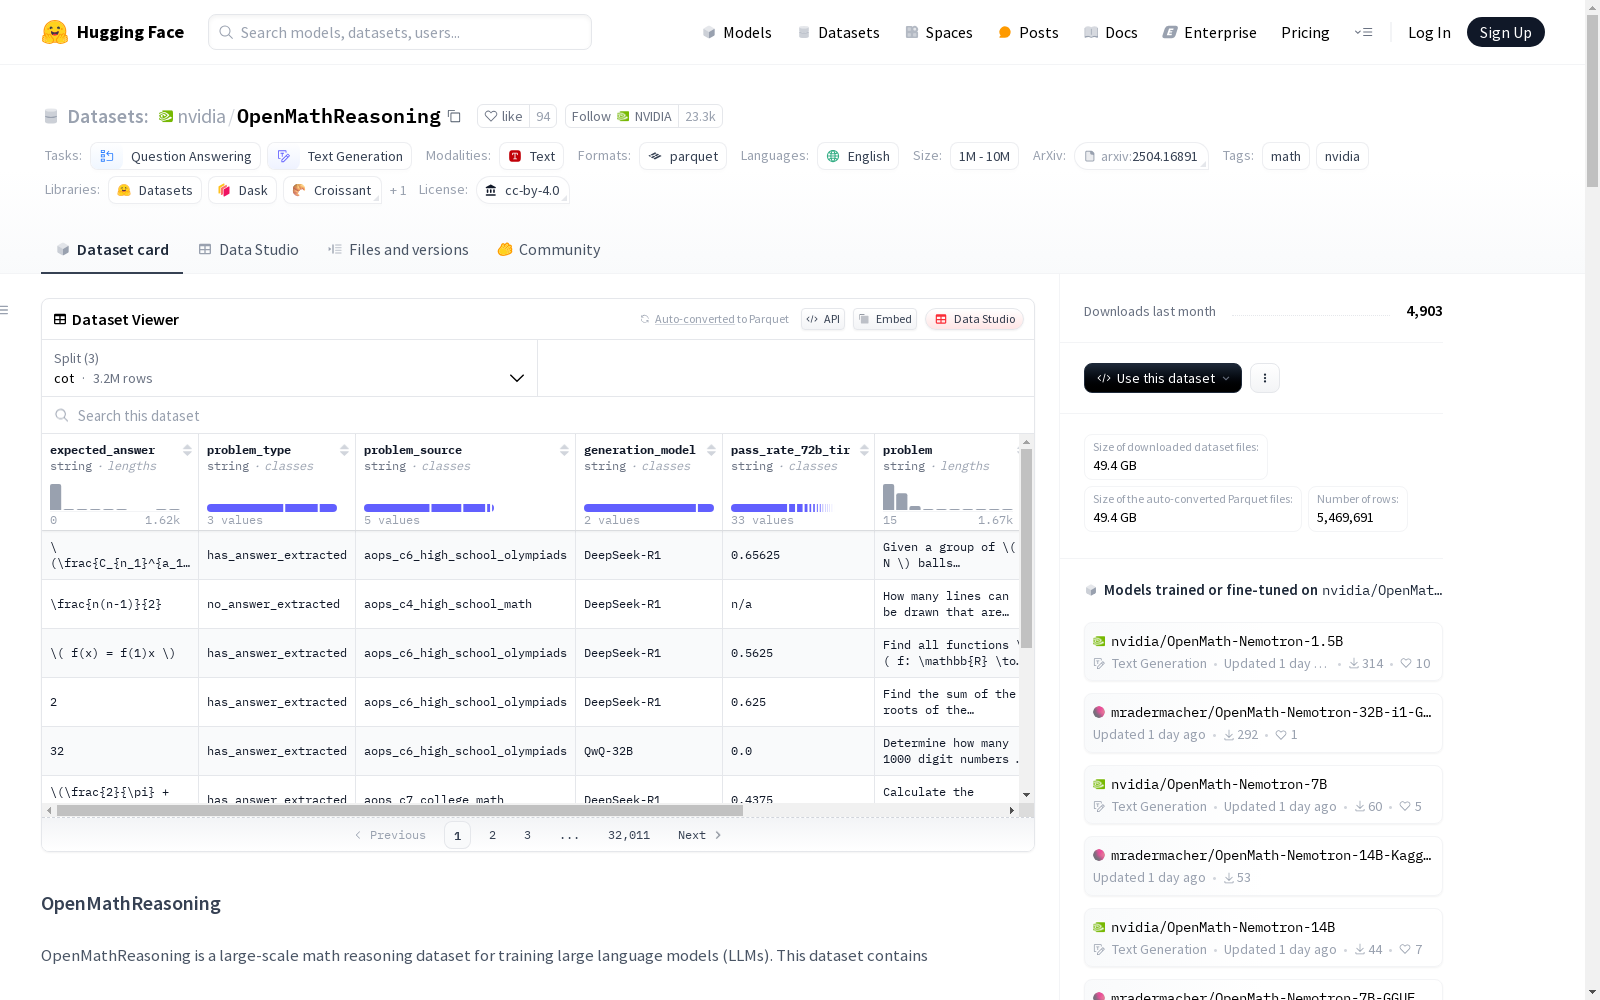Click the table vertical scrollbar
This screenshot has width=1600, height=1000.
tap(1026, 548)
